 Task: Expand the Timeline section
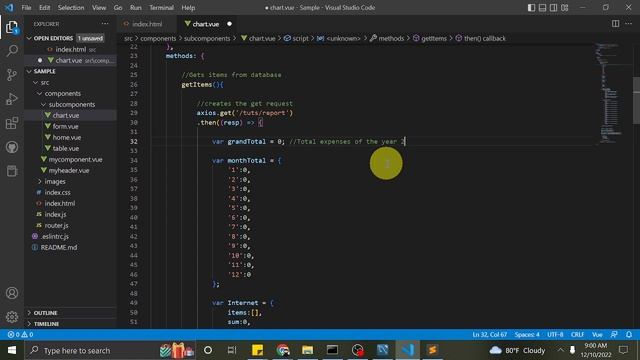[x=70, y=324]
